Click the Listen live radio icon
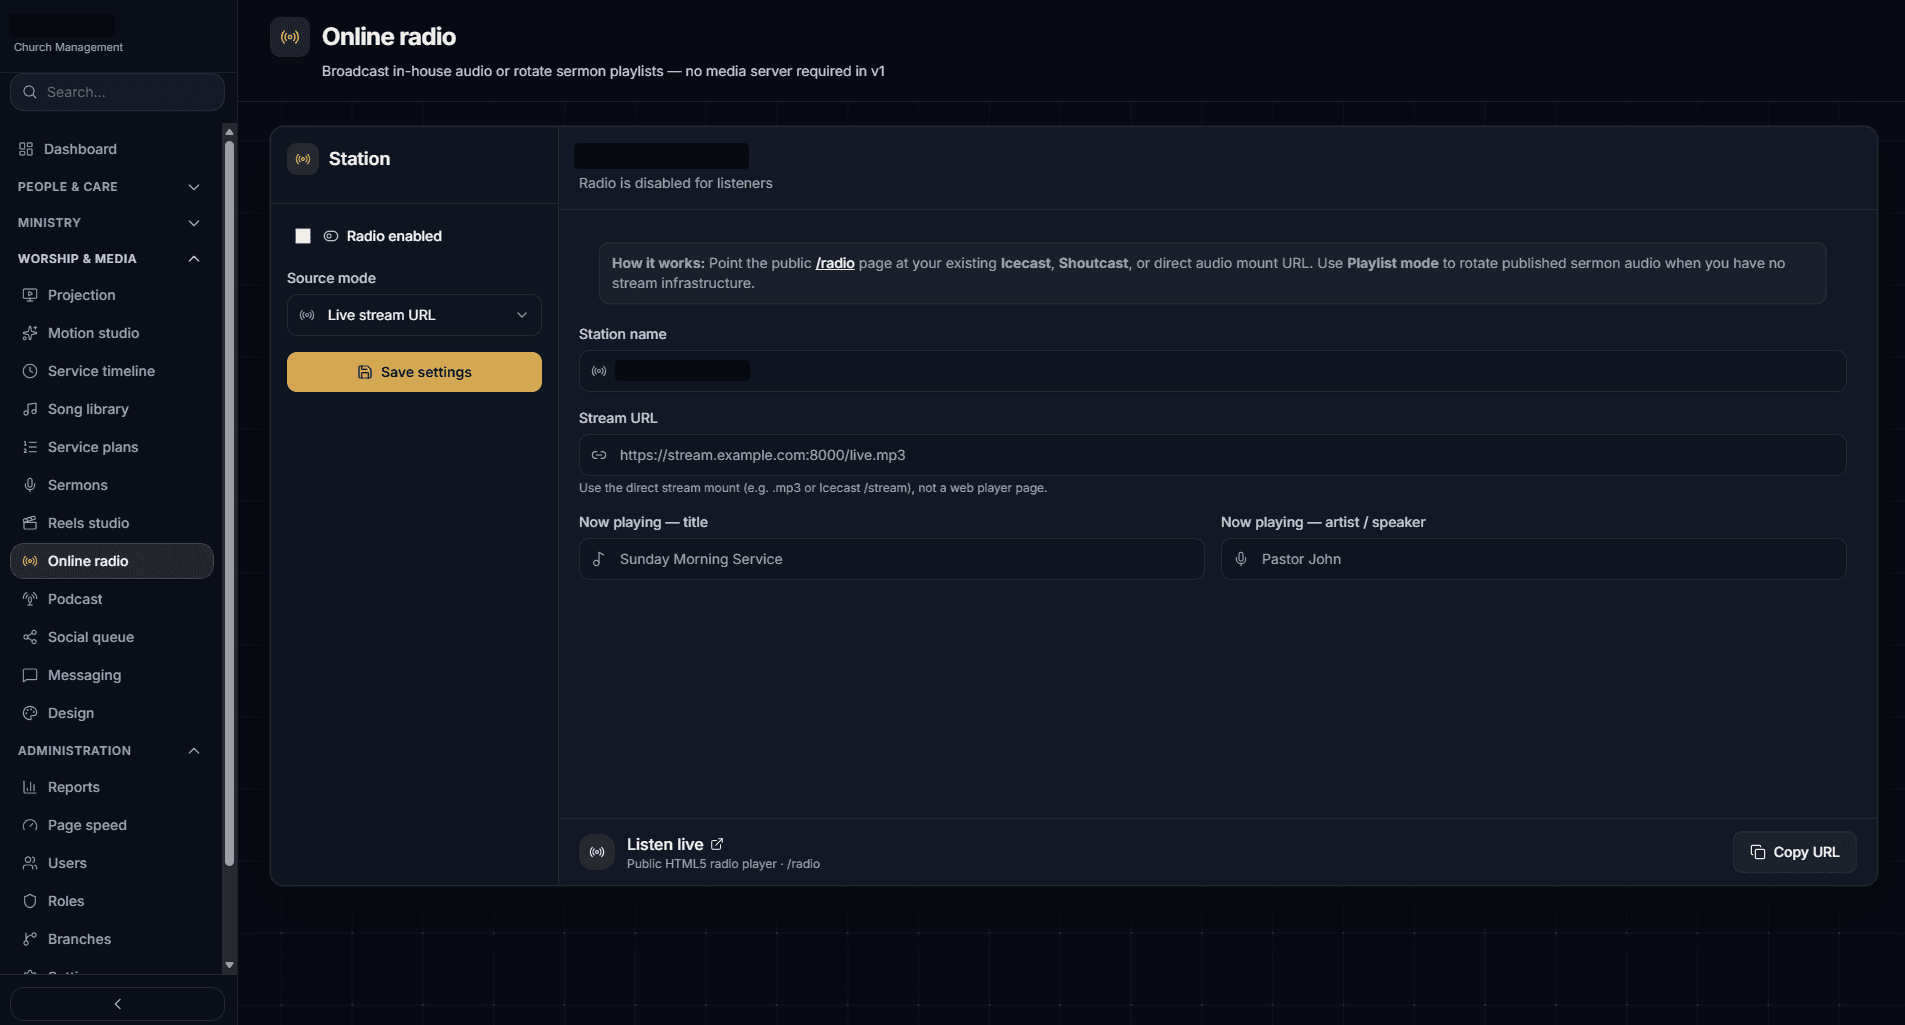Screen dimensions: 1905x1025 (x=597, y=852)
